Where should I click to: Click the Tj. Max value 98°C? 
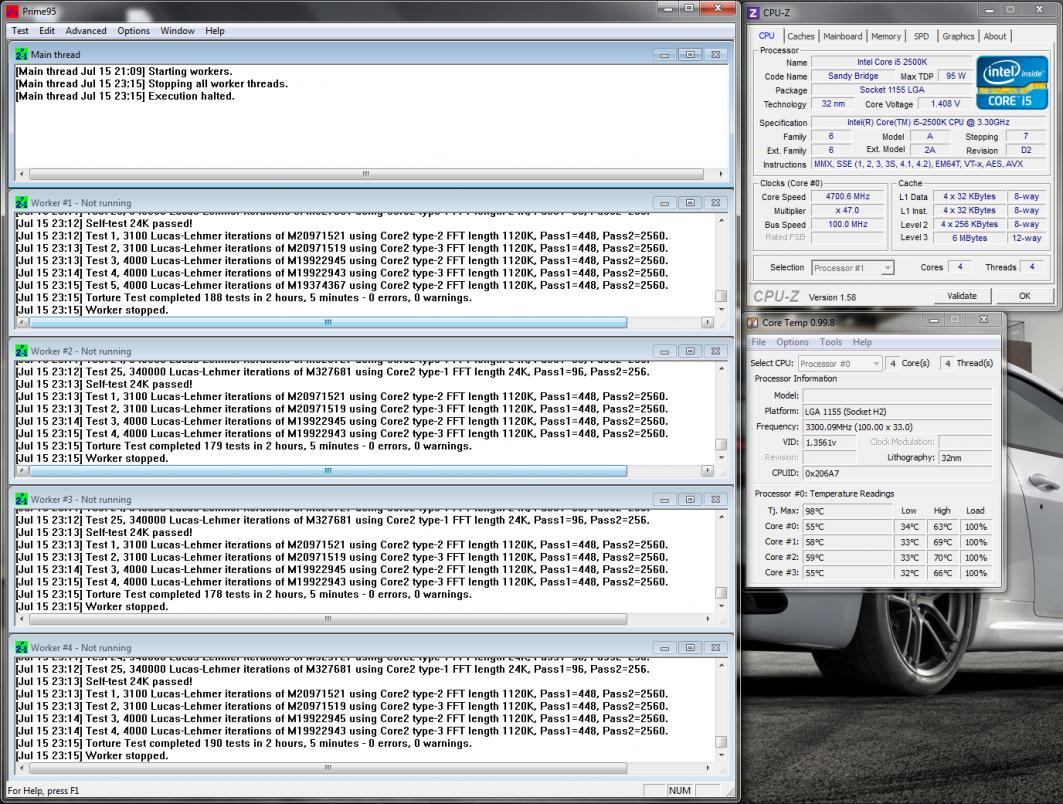pos(847,511)
